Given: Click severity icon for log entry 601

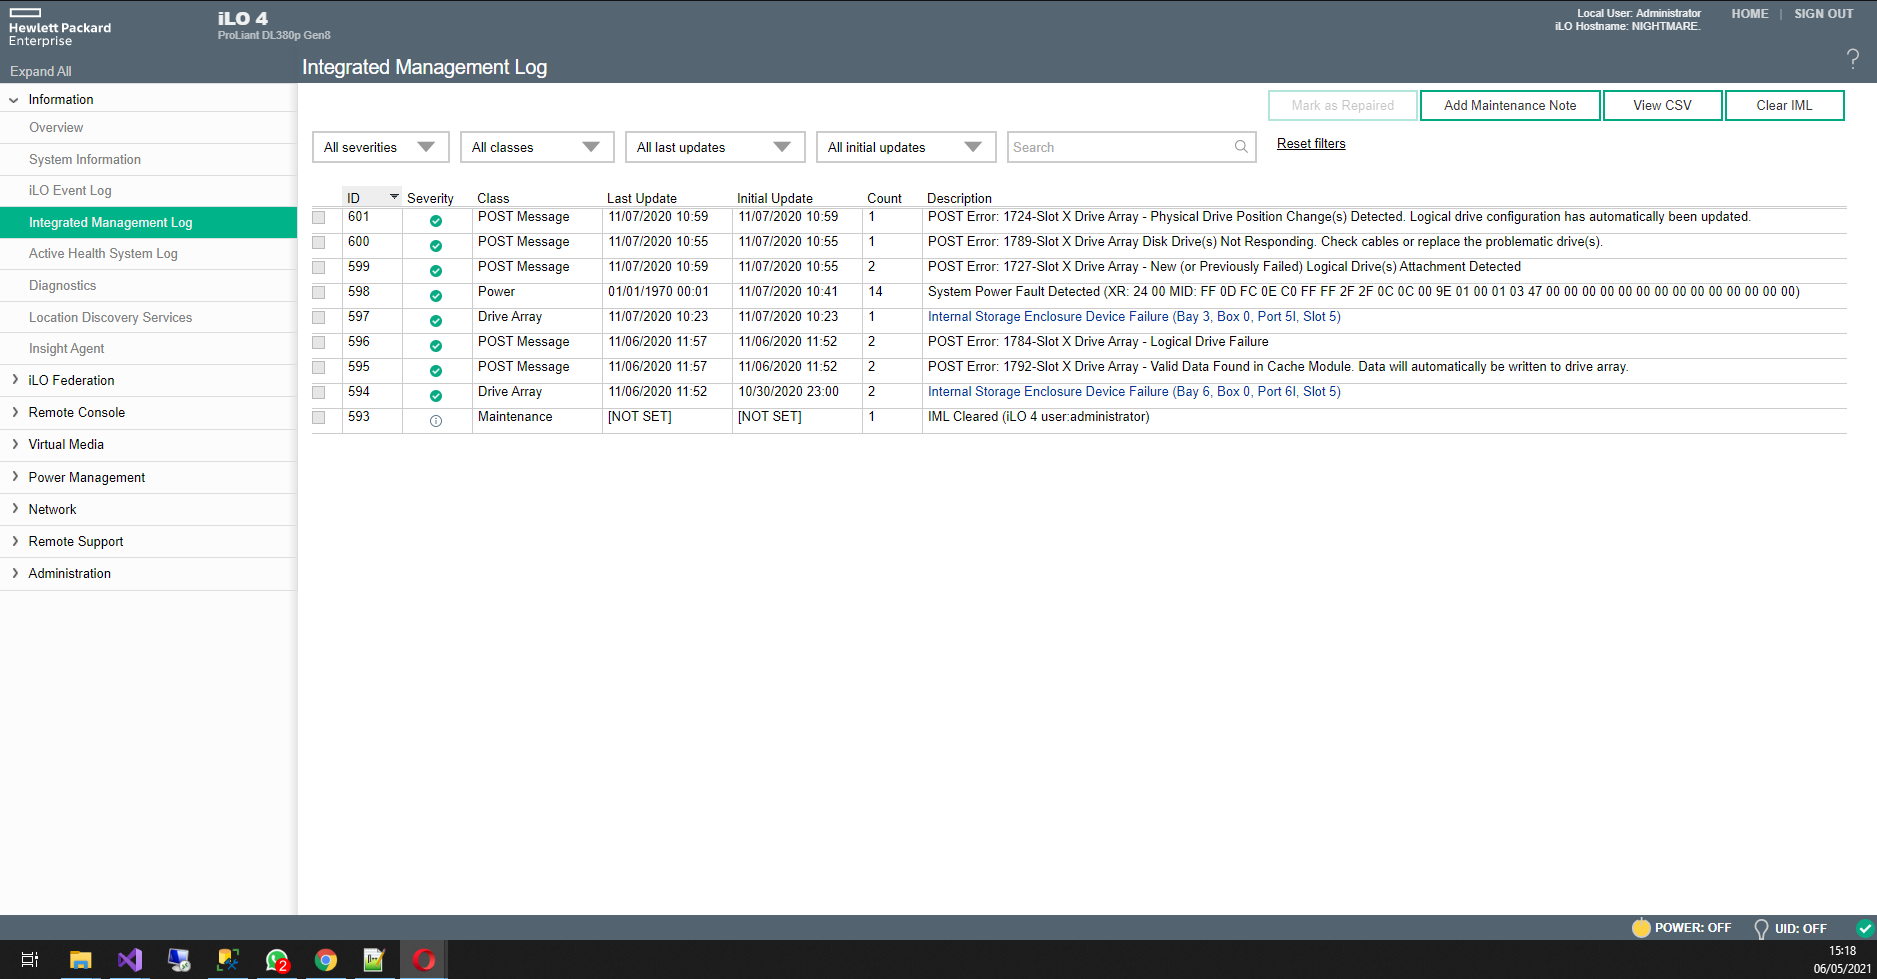Looking at the screenshot, I should (436, 221).
